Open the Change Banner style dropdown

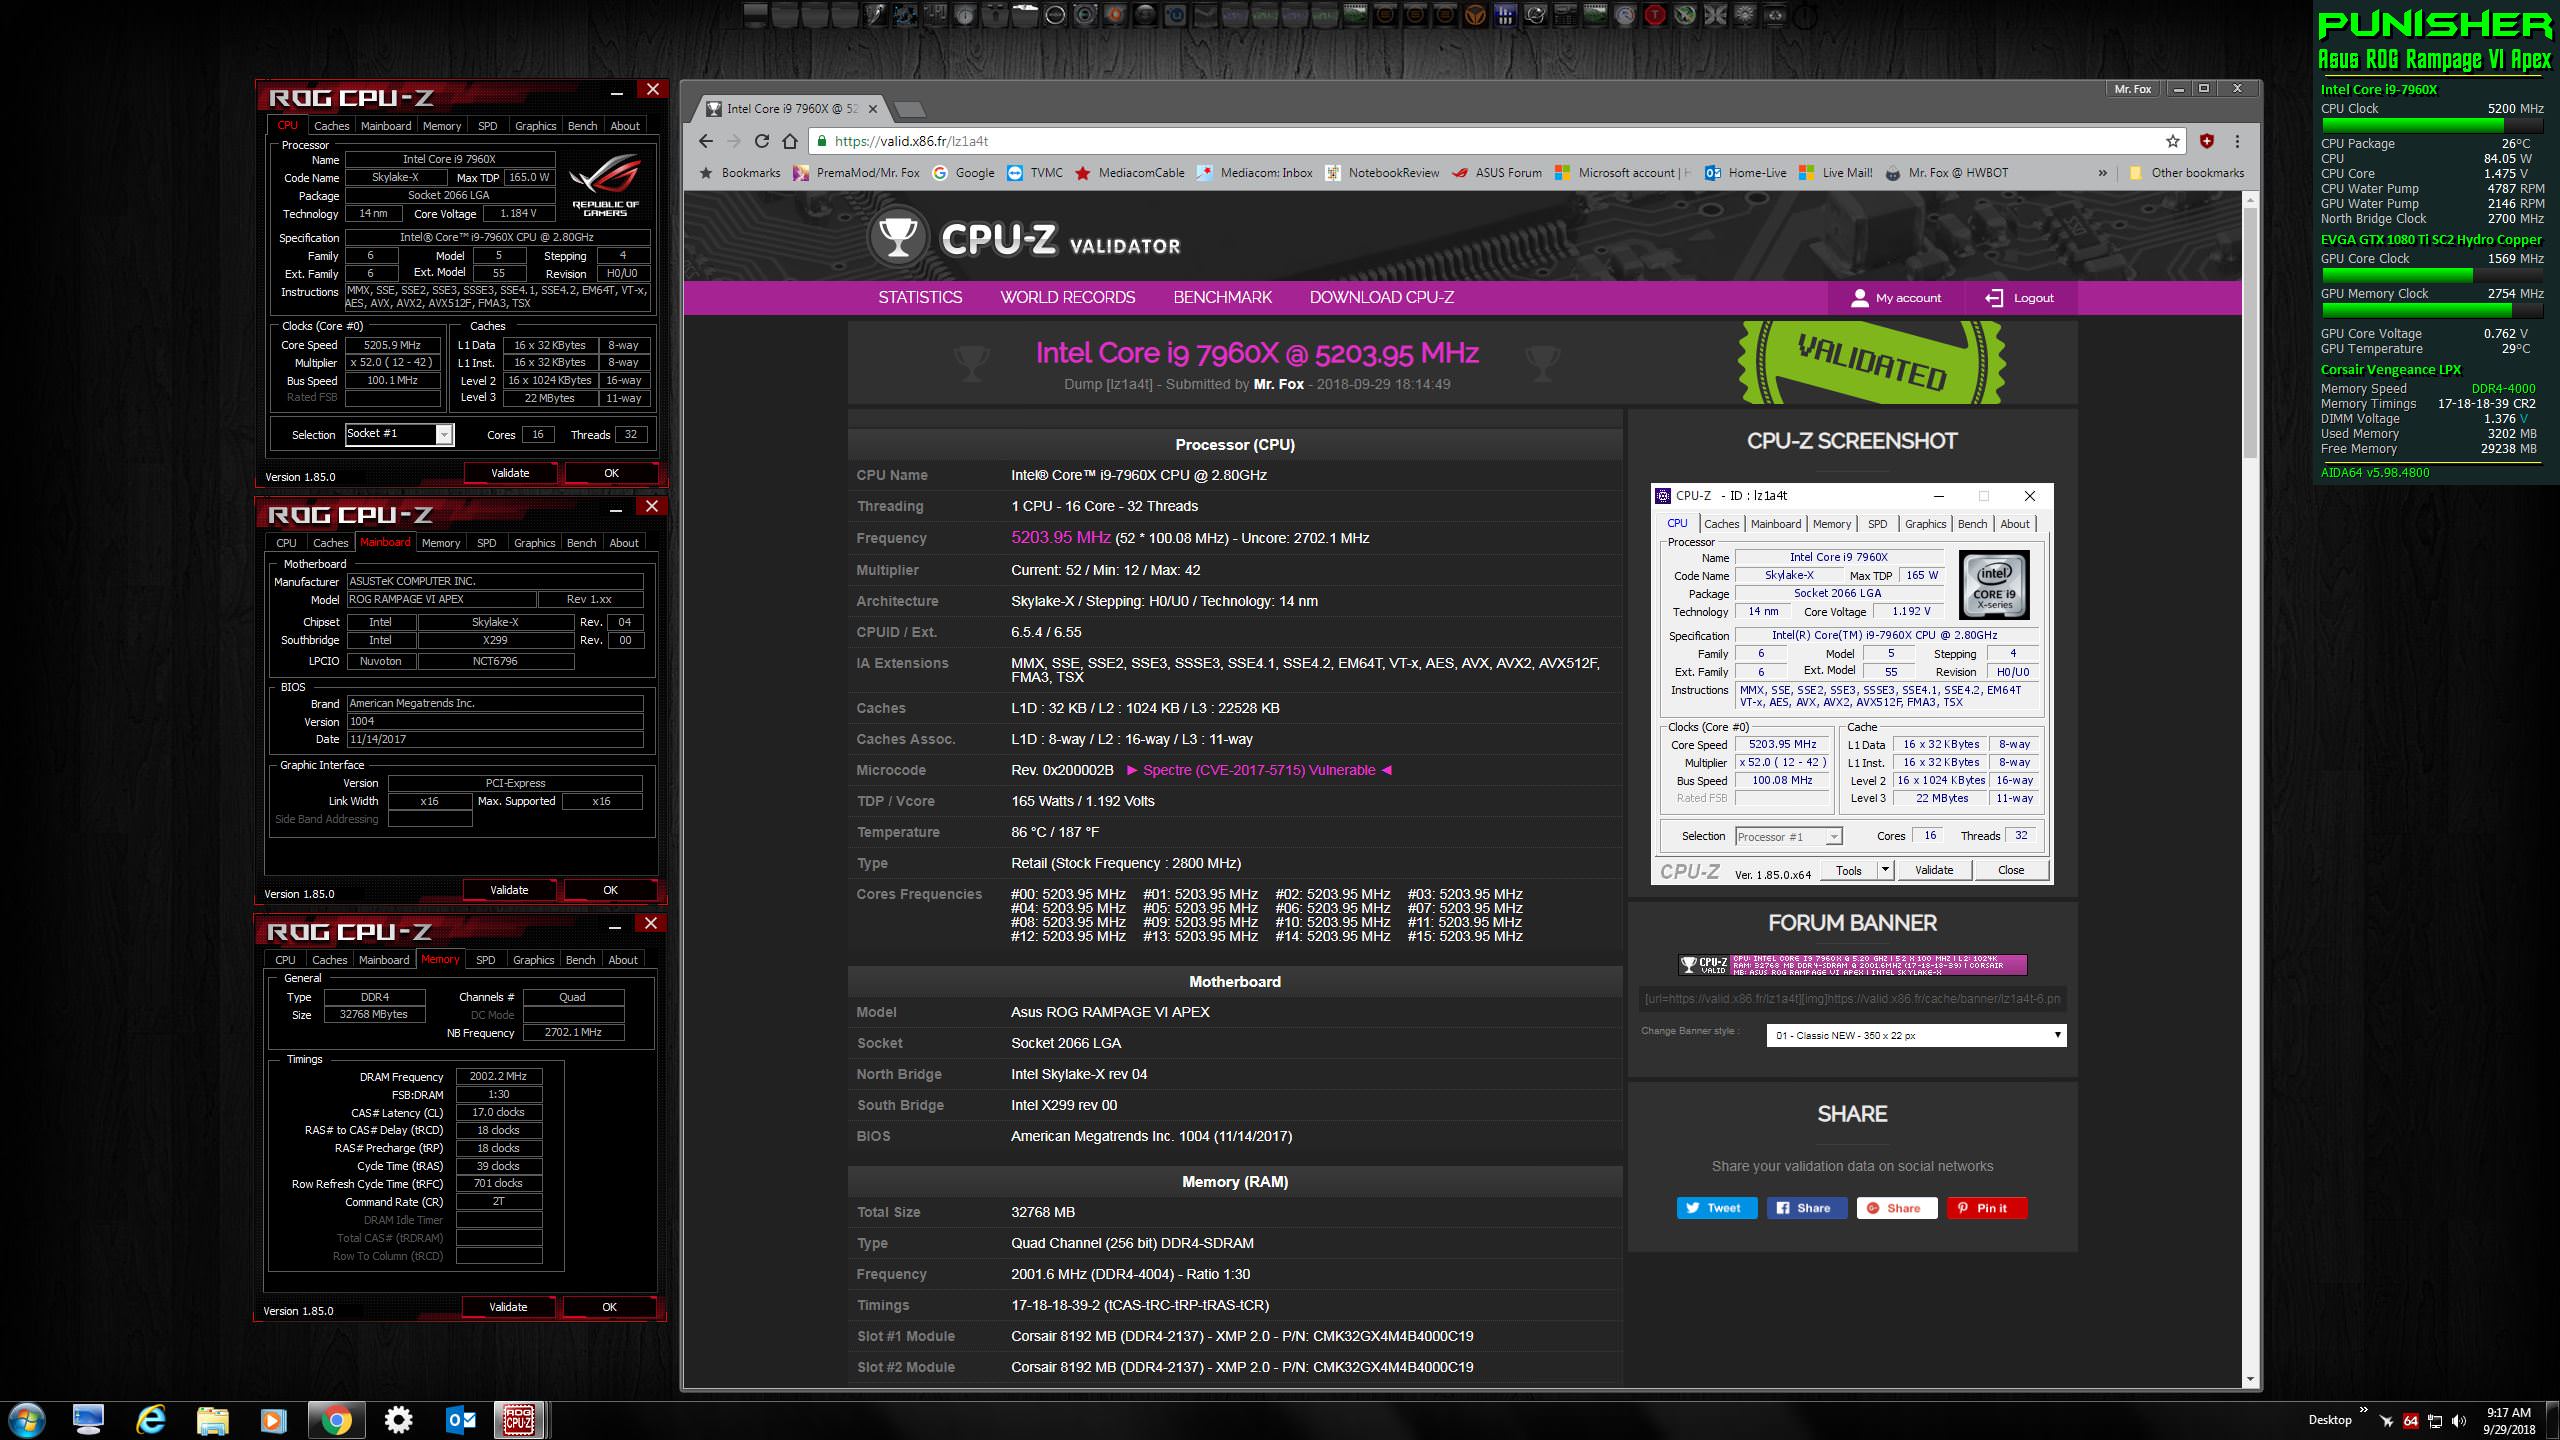tap(1916, 1035)
